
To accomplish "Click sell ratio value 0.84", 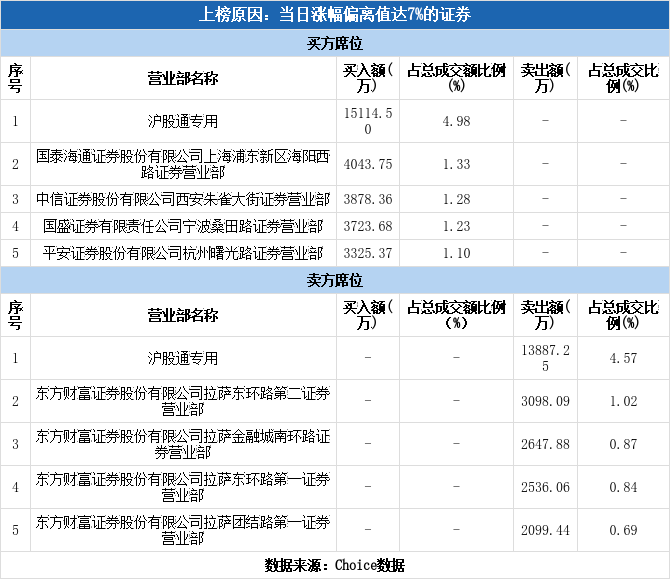I will (623, 487).
